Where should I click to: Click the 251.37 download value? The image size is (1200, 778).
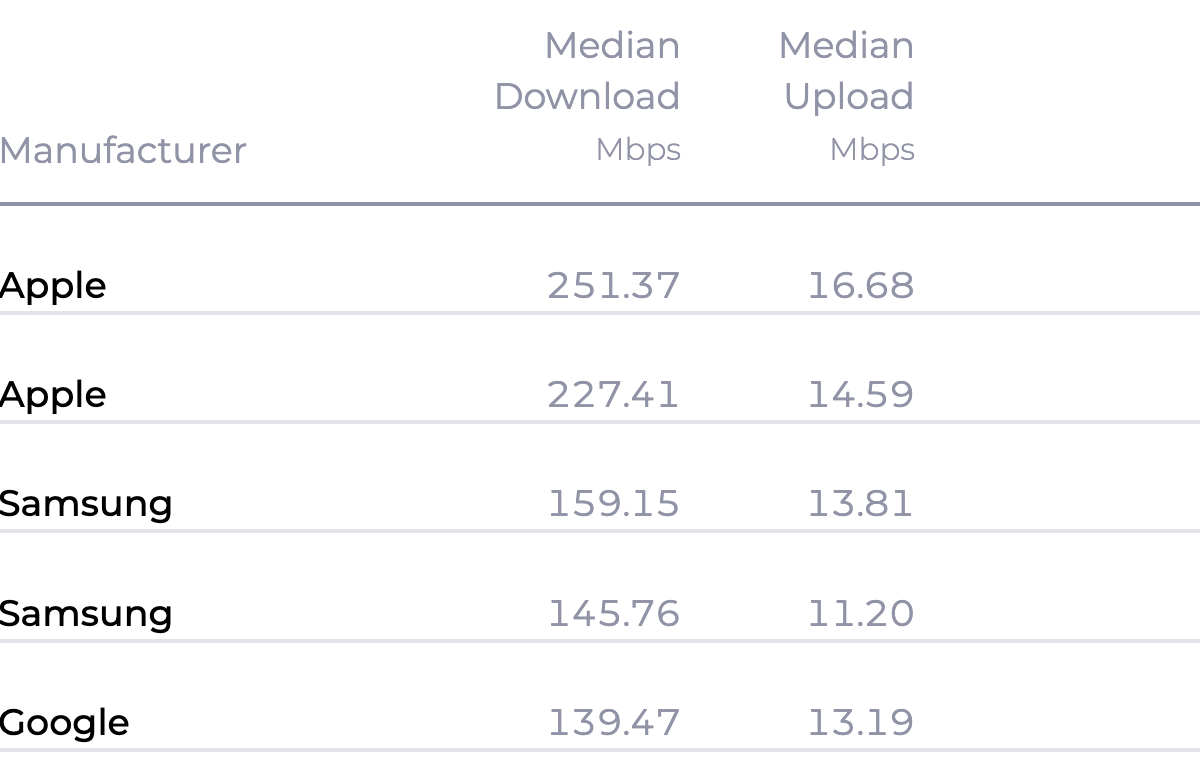click(613, 286)
